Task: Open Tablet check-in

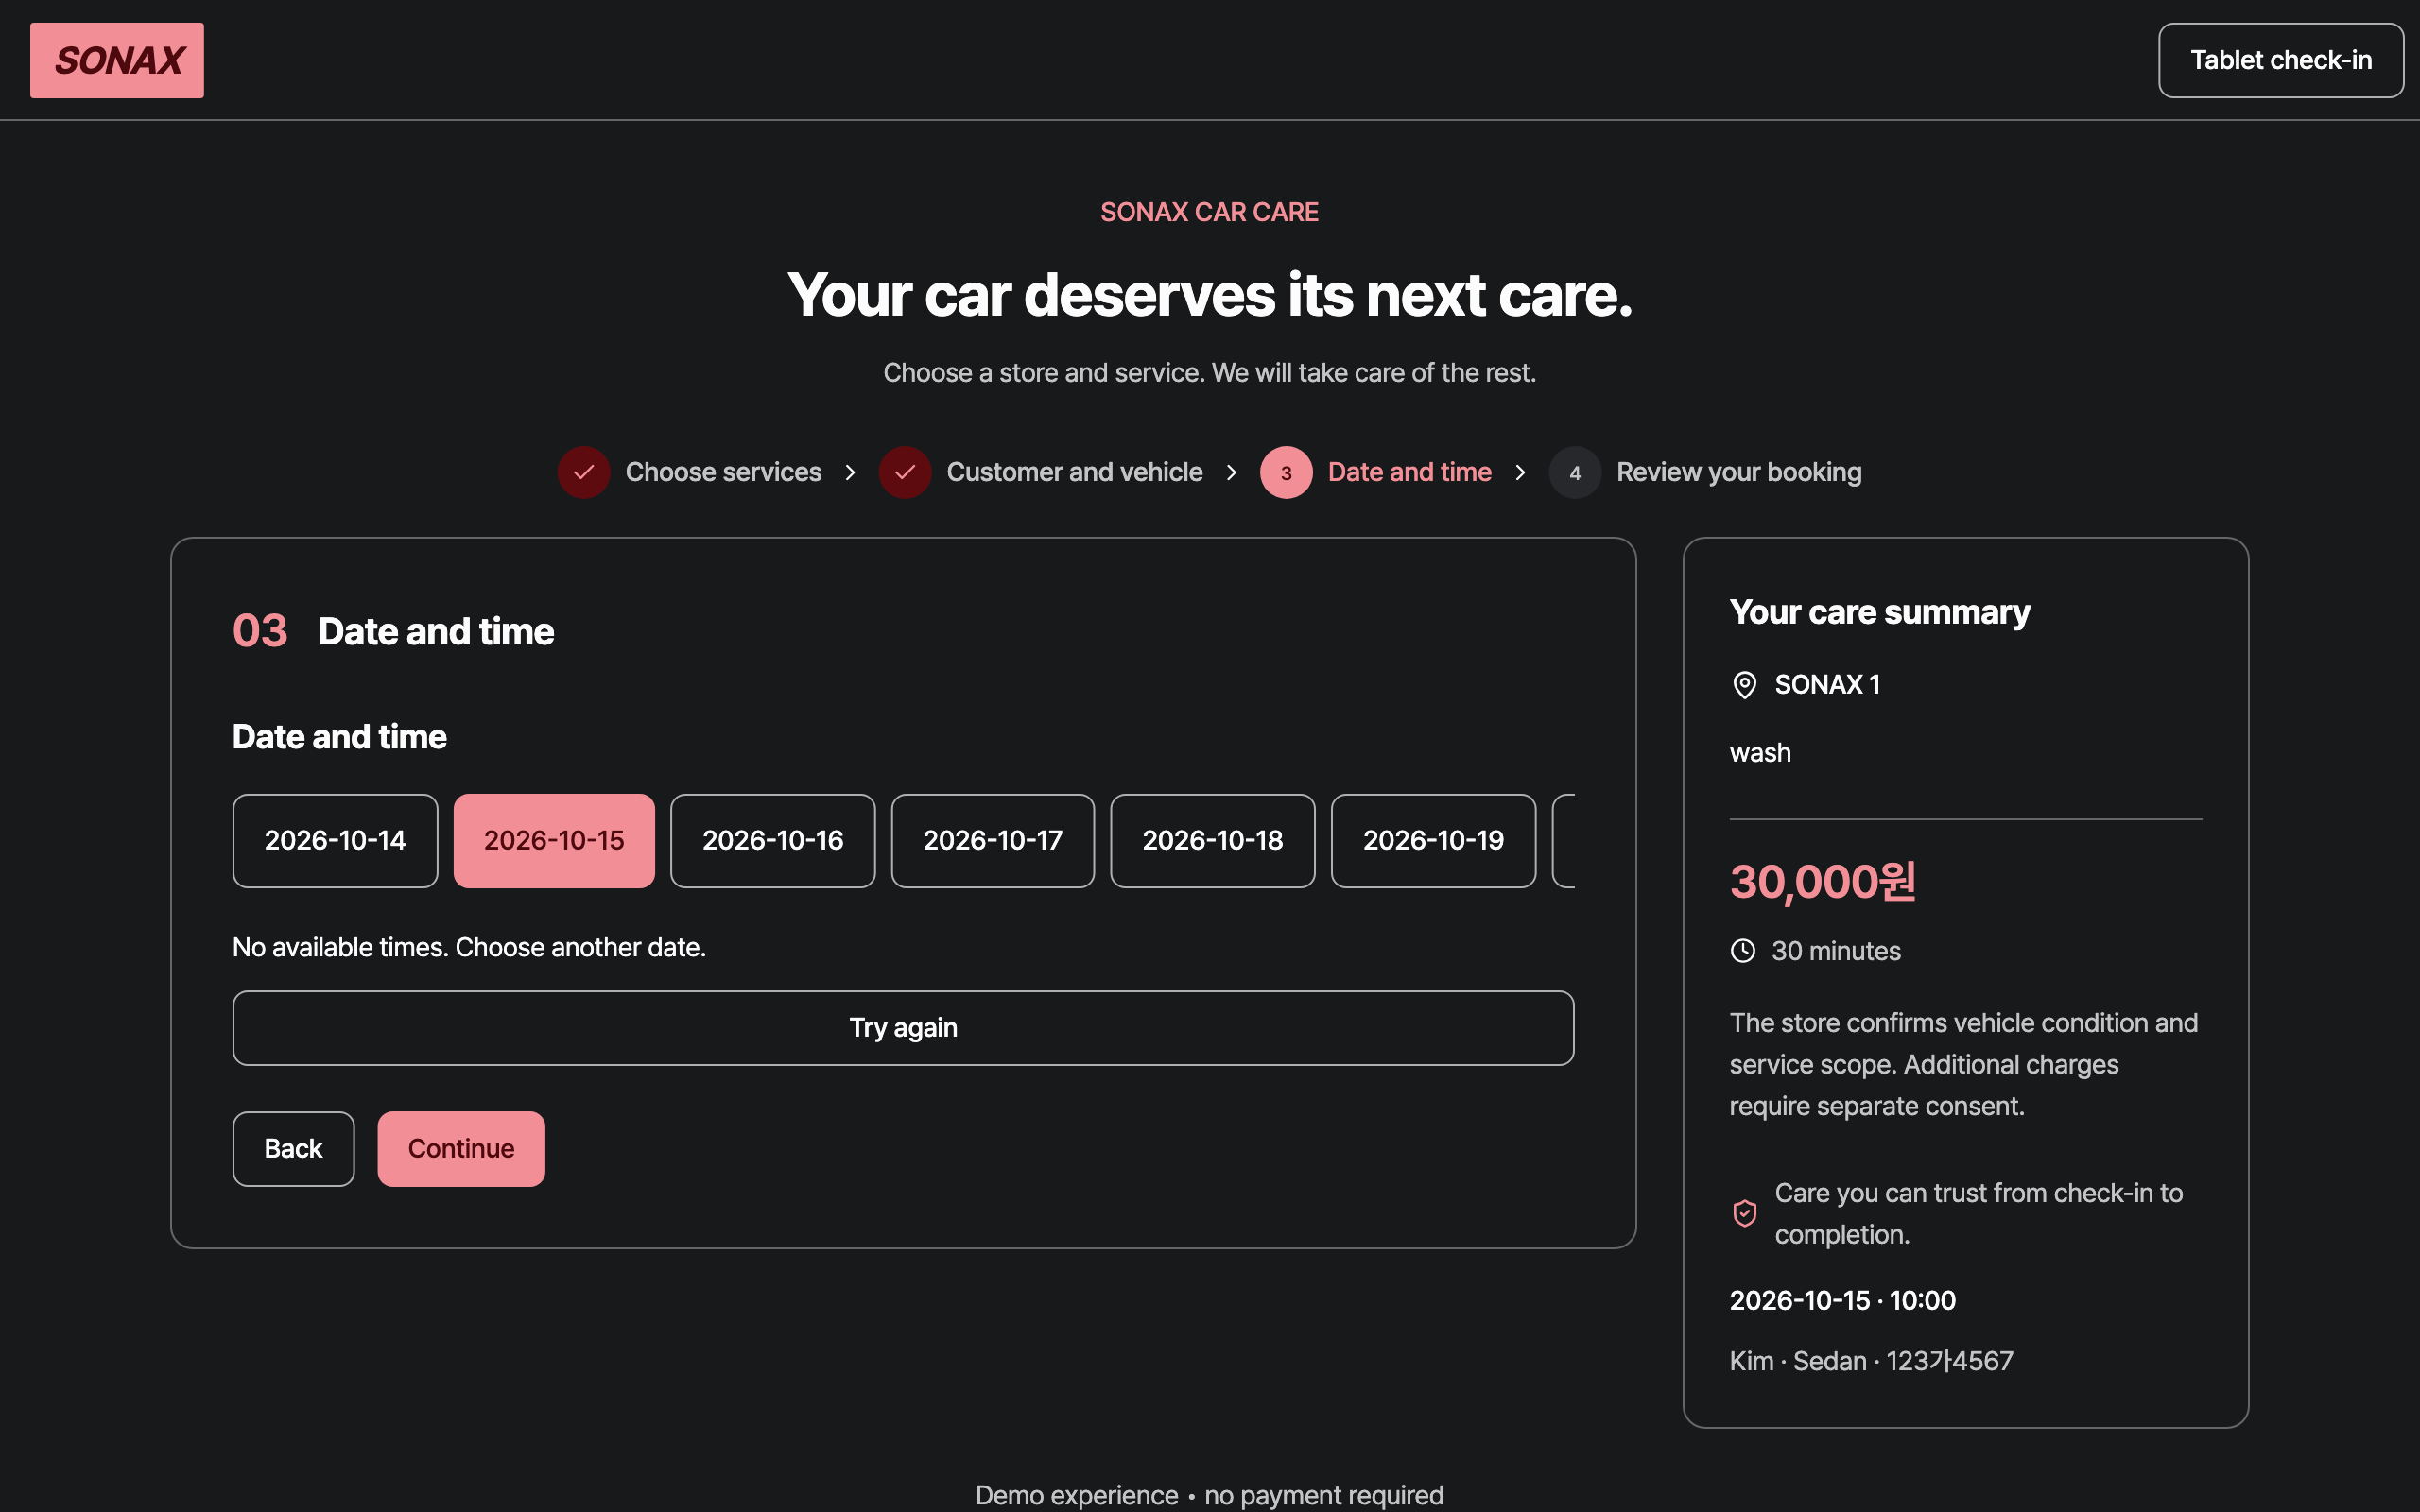Action: click(2280, 60)
